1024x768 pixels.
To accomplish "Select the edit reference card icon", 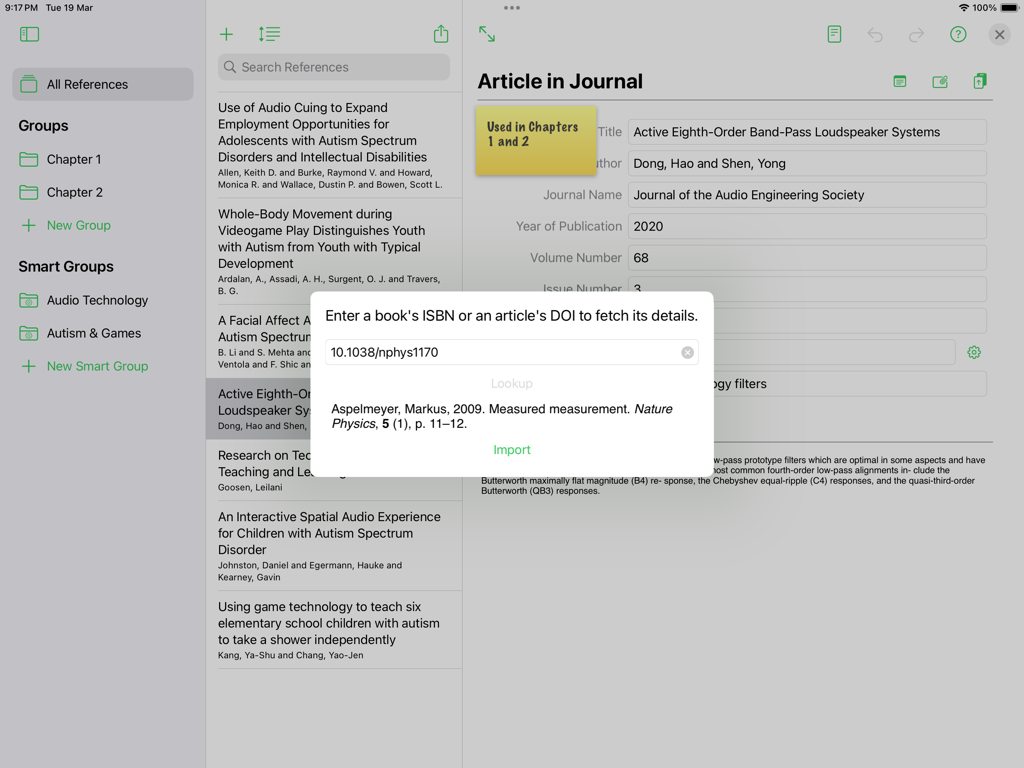I will pyautogui.click(x=939, y=81).
